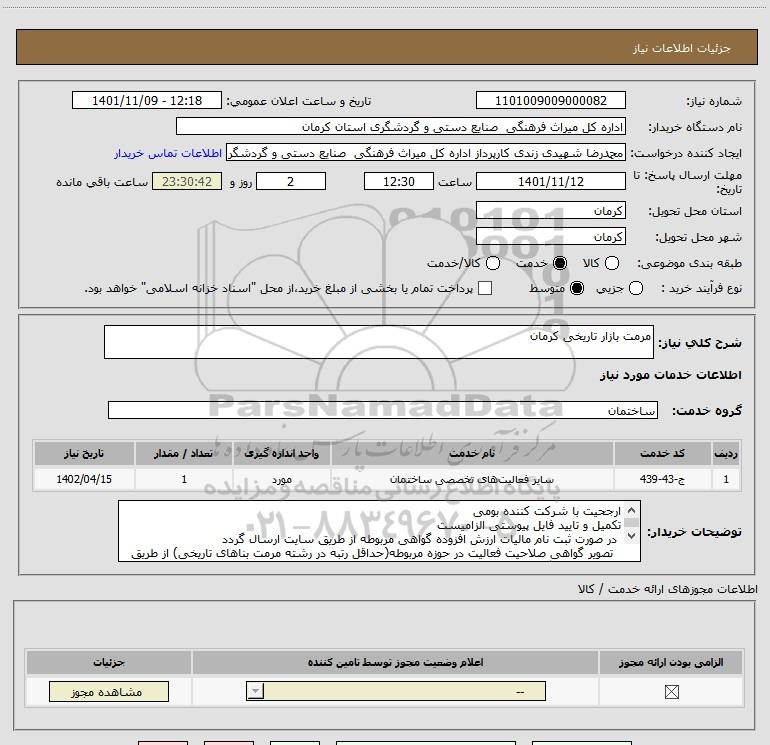Click the service group field ساختمان

(x=383, y=410)
